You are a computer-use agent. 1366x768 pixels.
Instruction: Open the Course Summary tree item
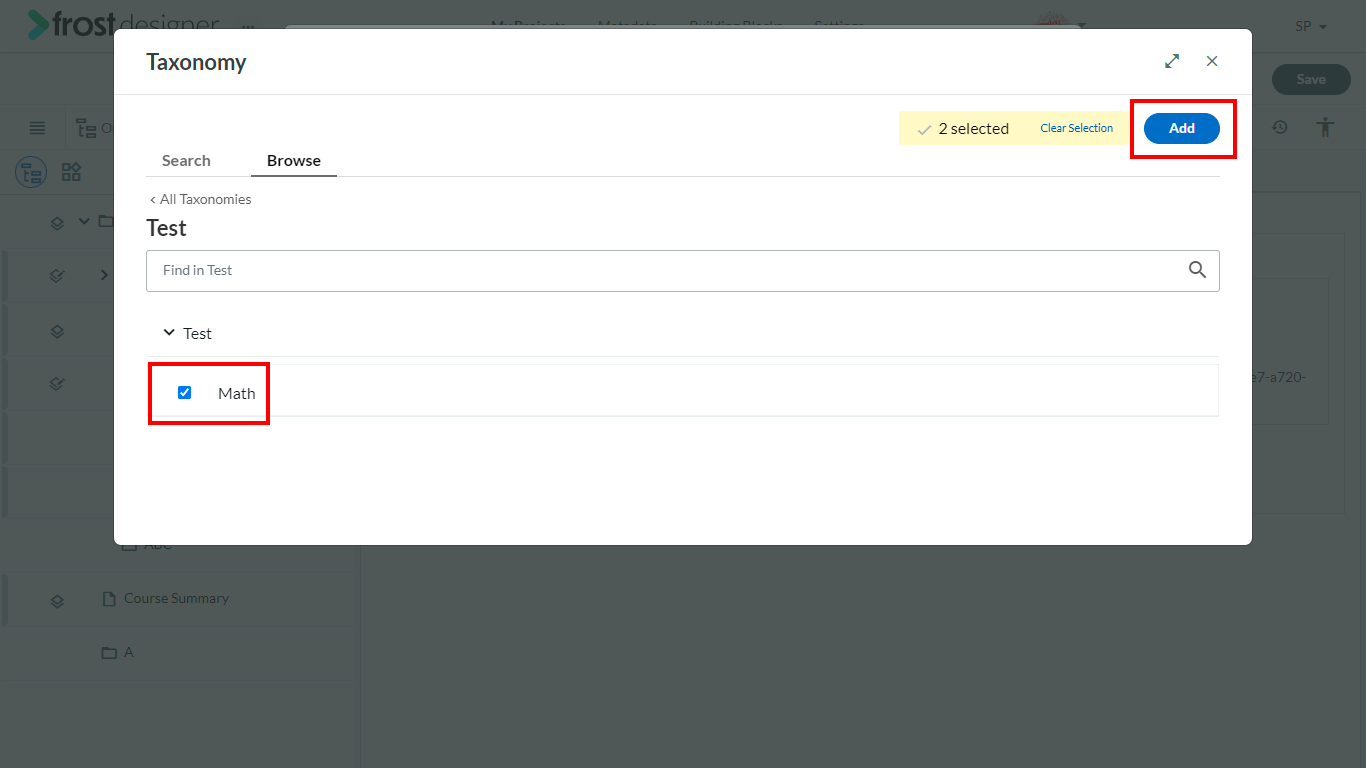pyautogui.click(x=176, y=598)
